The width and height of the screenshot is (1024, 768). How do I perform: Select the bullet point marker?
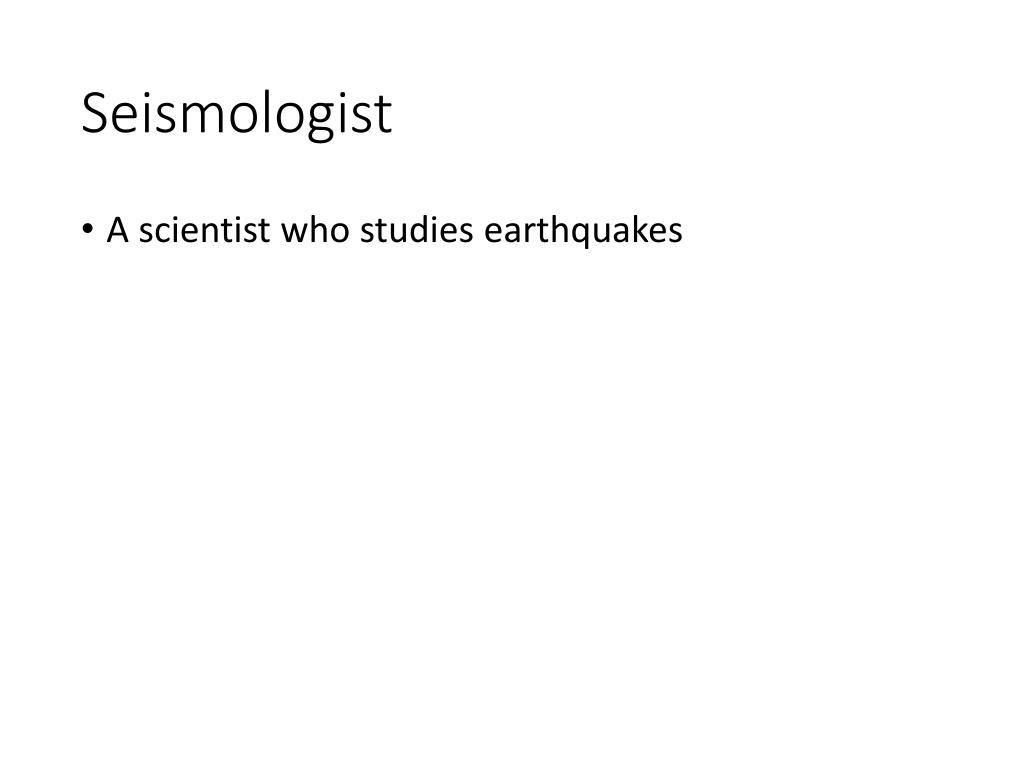(88, 230)
